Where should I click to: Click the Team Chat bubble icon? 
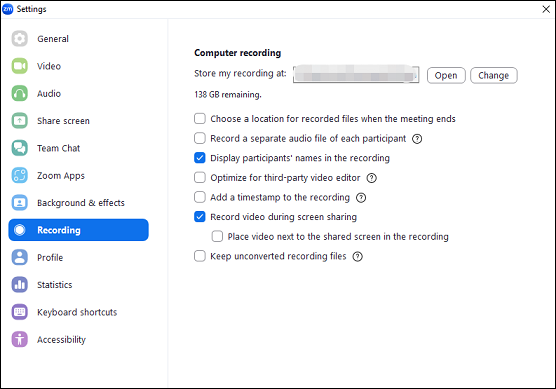pos(20,148)
